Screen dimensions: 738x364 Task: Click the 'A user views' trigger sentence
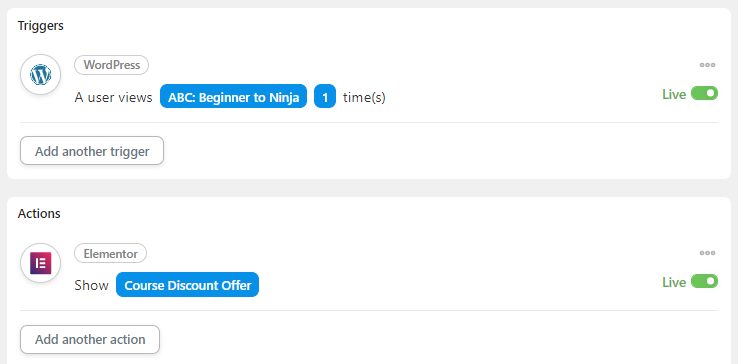(x=113, y=97)
